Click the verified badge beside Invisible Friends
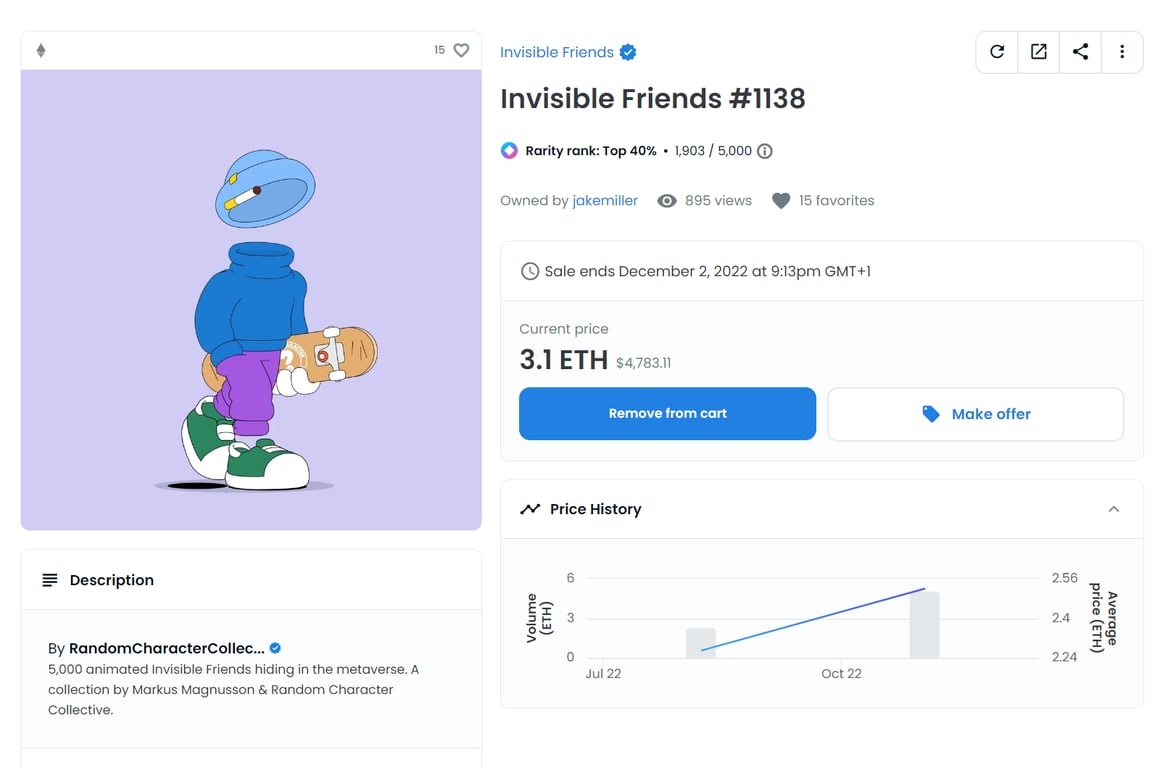 [628, 52]
